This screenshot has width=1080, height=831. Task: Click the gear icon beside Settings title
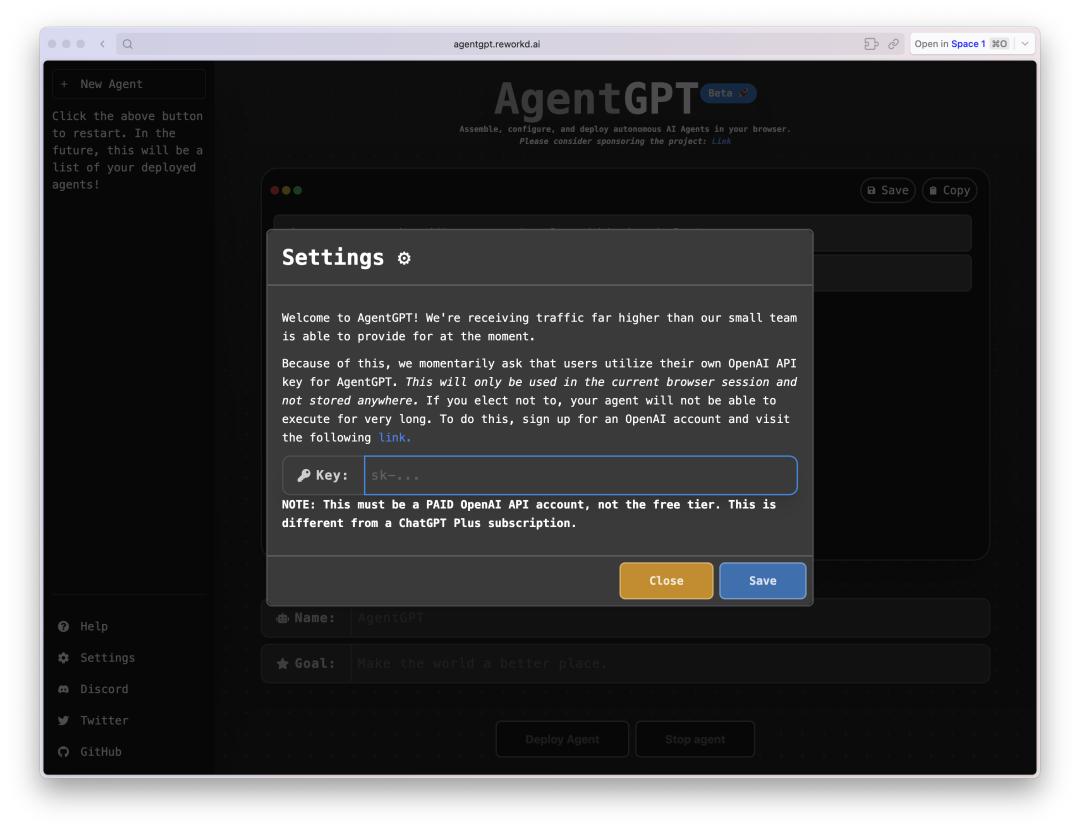click(404, 258)
